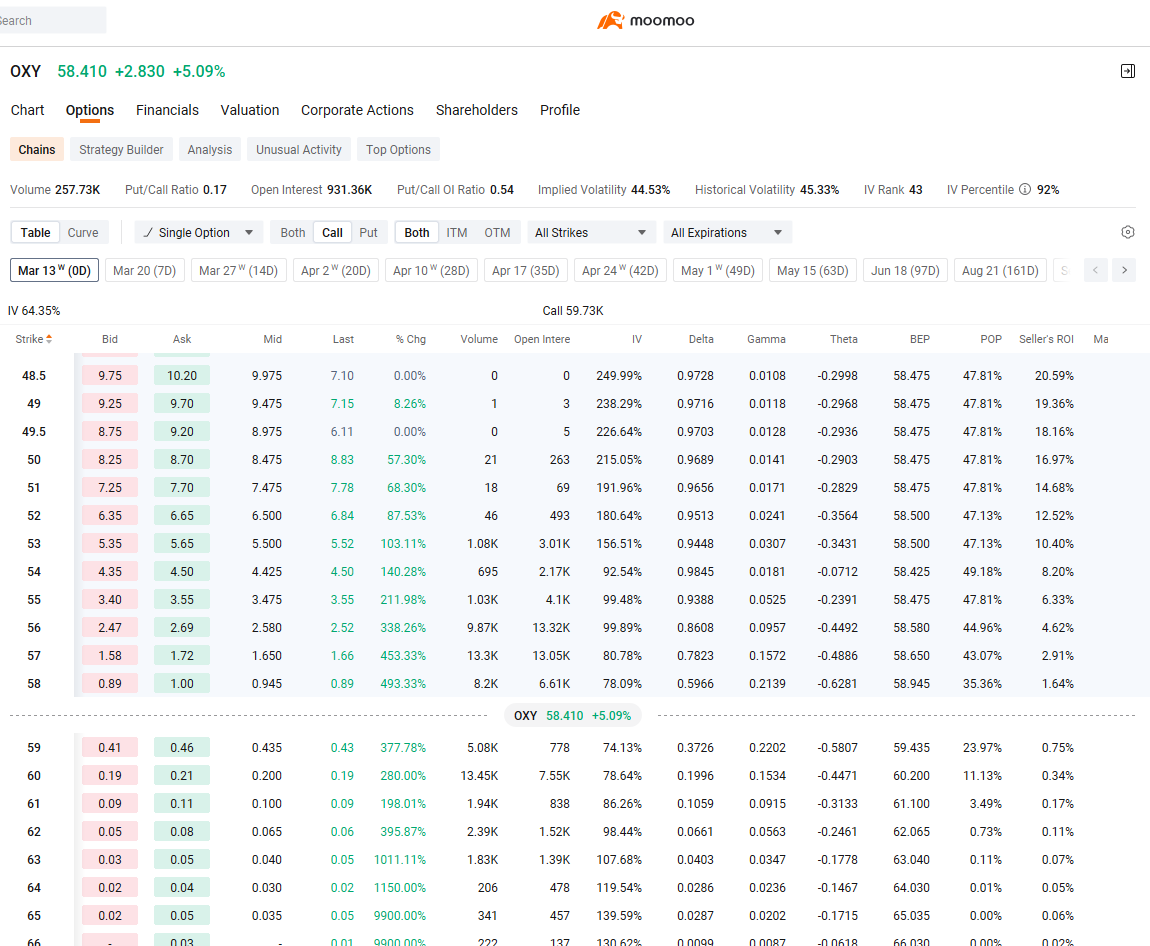Click the Delta column header
Screen dimensions: 1150x946
click(x=701, y=339)
